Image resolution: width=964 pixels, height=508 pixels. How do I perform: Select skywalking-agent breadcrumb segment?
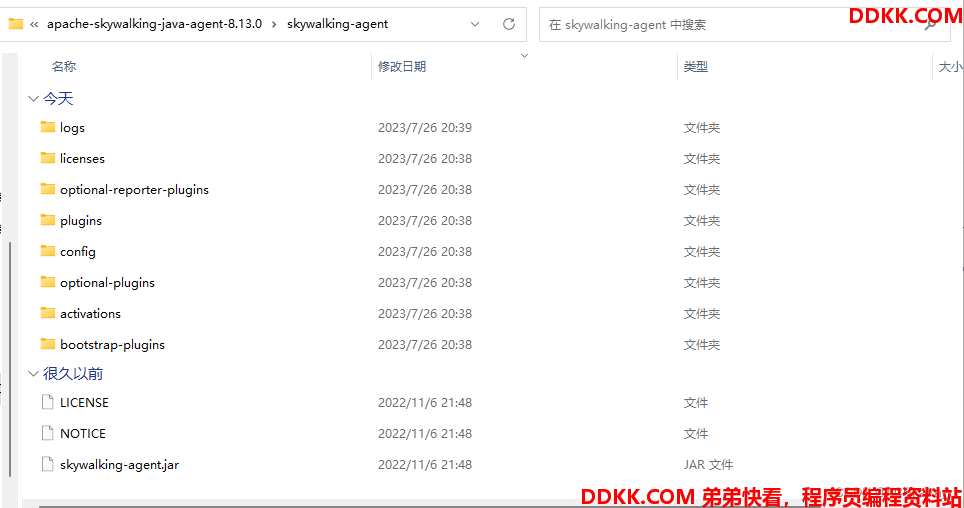[338, 24]
